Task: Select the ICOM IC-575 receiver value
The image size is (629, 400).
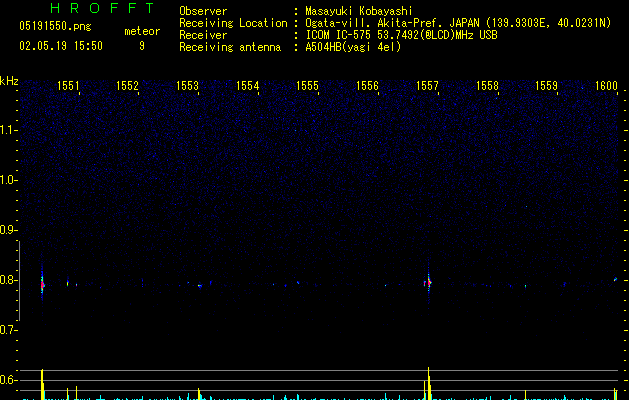Action: pyautogui.click(x=402, y=35)
